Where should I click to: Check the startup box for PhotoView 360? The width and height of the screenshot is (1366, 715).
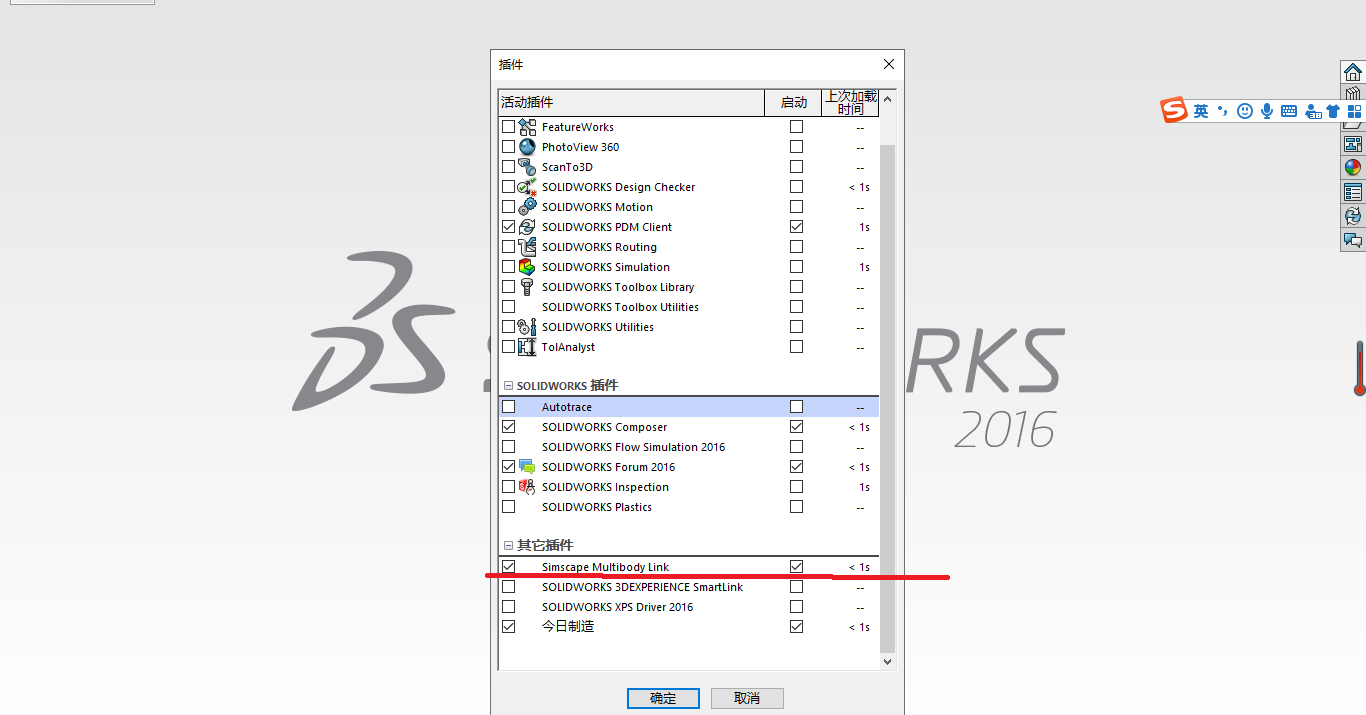[x=796, y=146]
